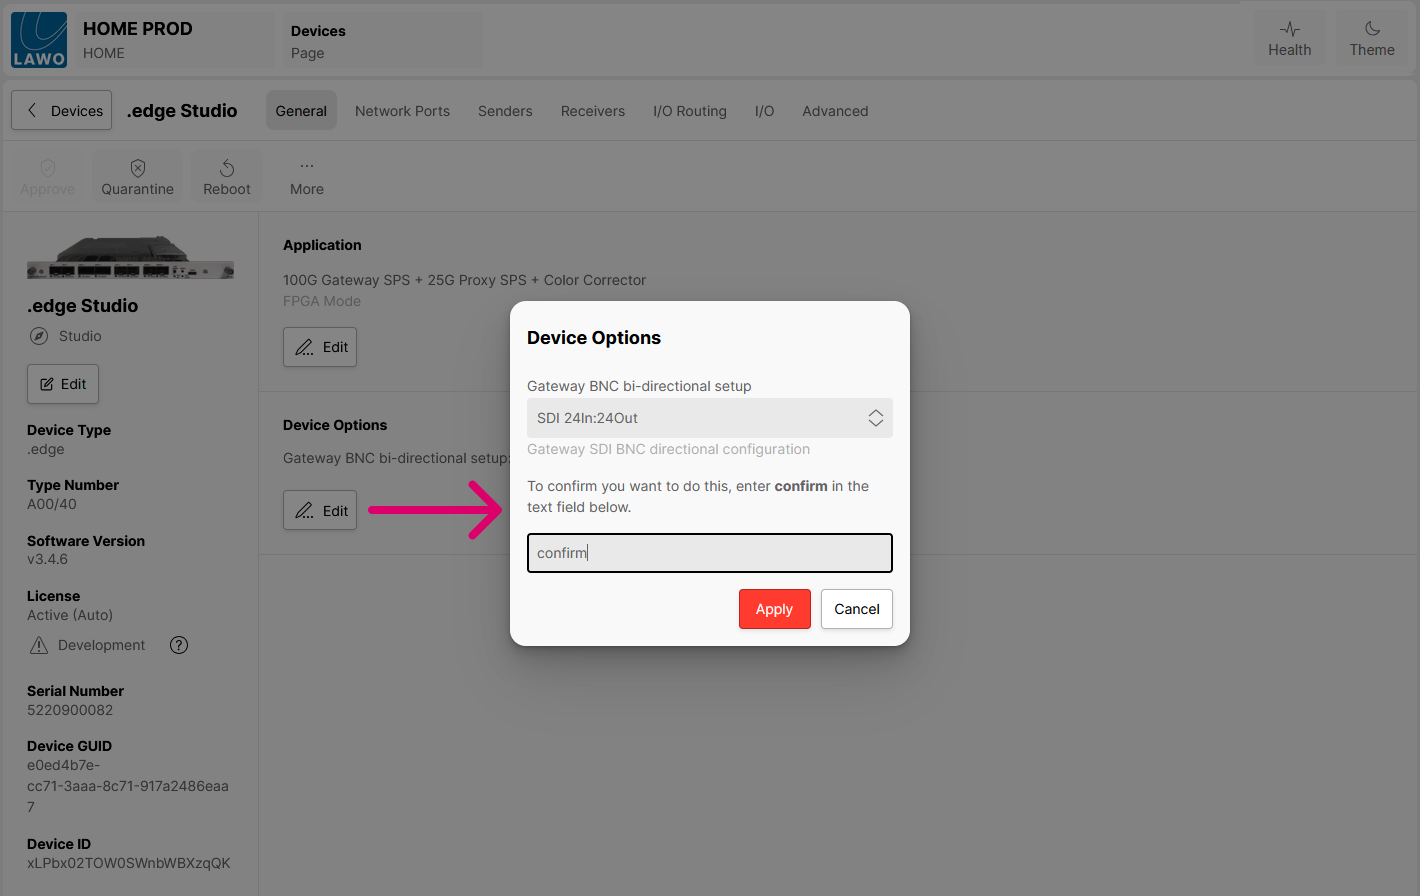The width and height of the screenshot is (1420, 896).
Task: Click the Development warning triangle icon
Action: coord(39,645)
